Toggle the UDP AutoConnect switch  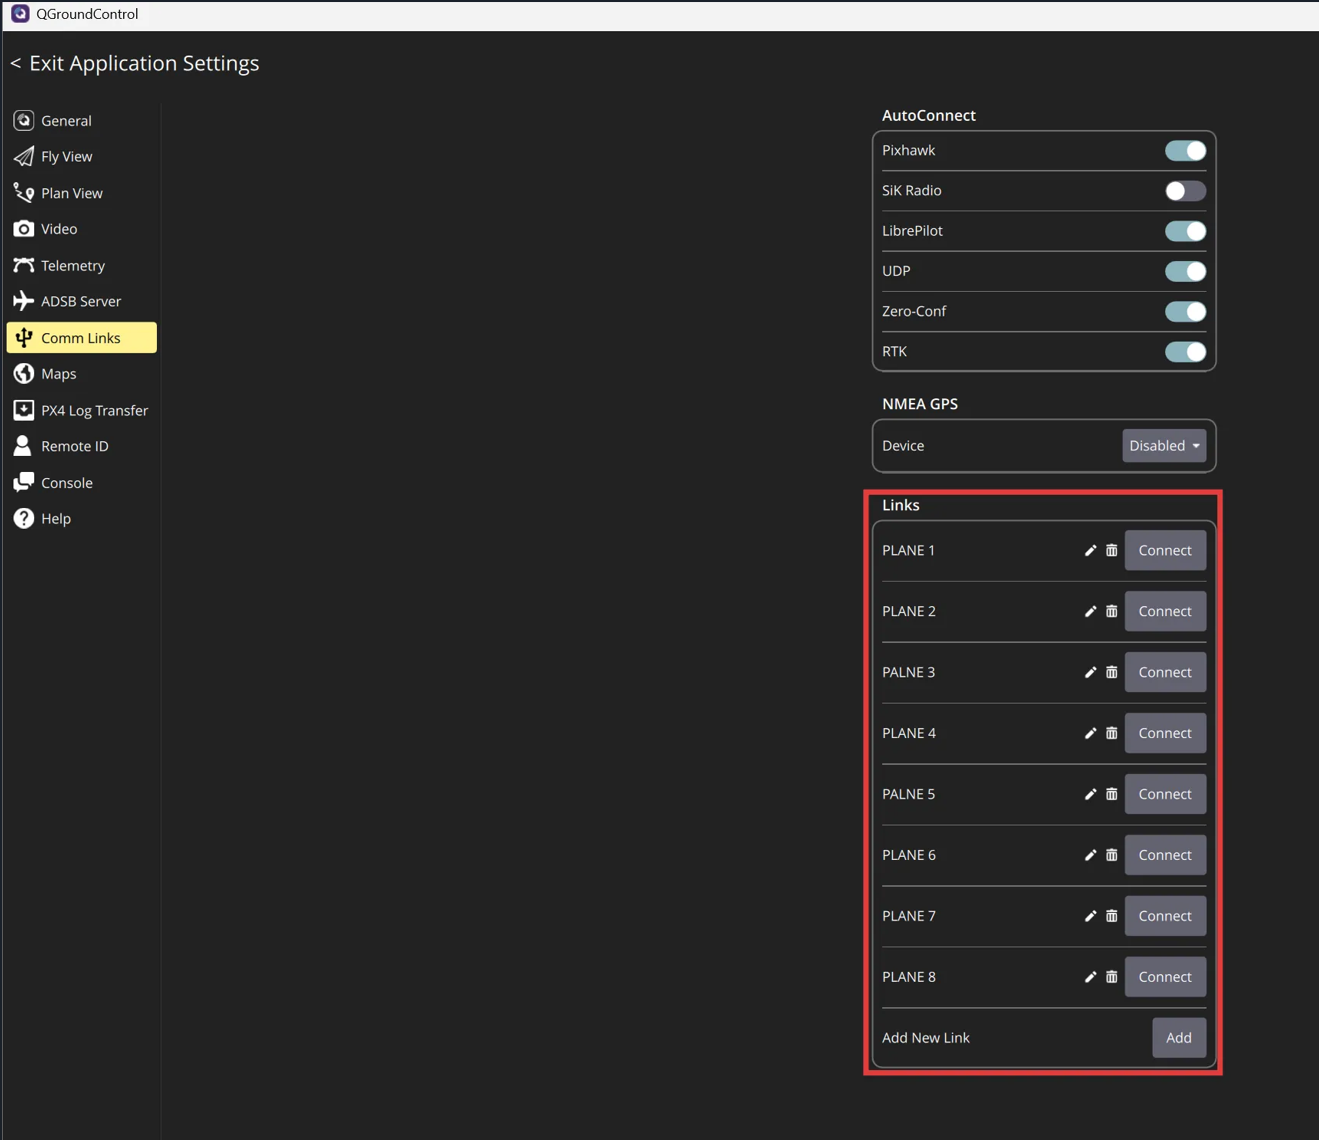coord(1185,271)
